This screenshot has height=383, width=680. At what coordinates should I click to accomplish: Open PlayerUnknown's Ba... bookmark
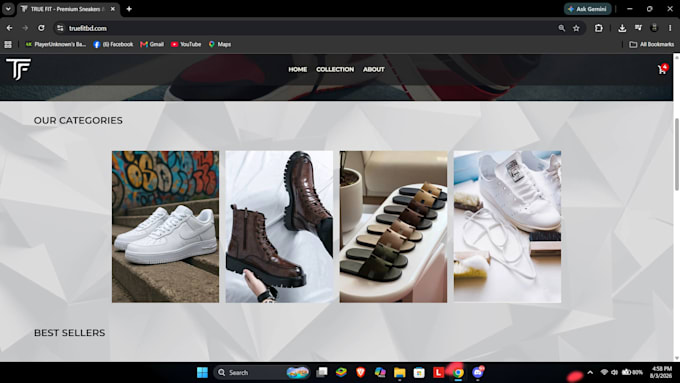click(x=56, y=44)
